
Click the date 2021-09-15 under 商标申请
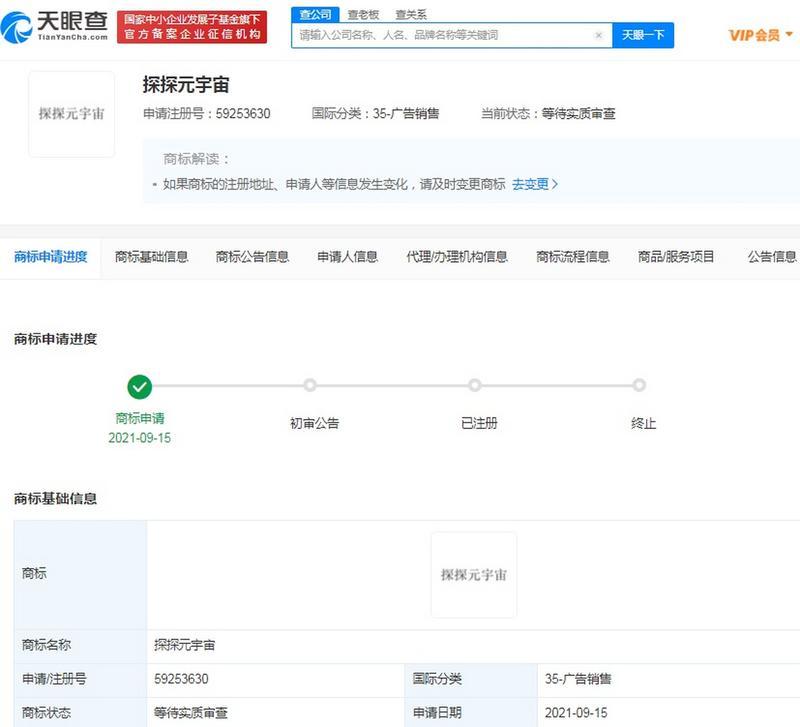coord(139,438)
